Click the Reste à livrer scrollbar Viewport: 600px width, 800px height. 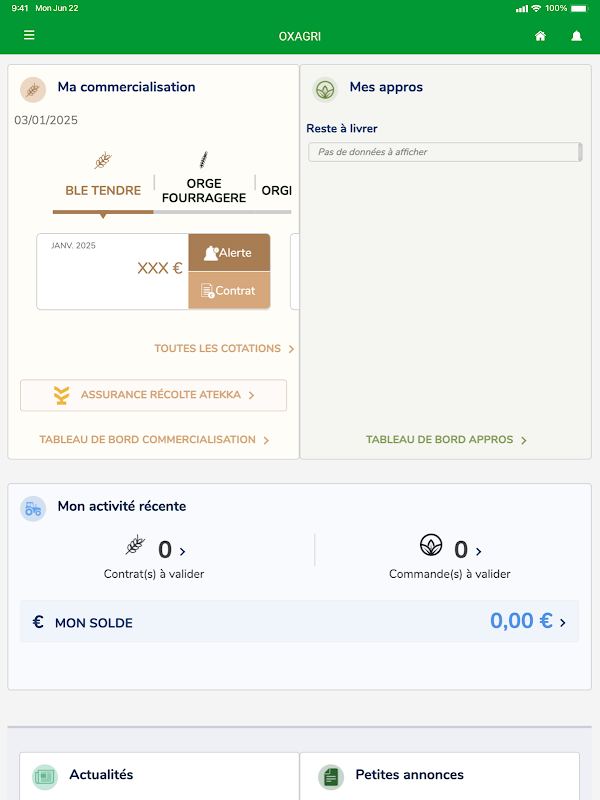tap(580, 152)
